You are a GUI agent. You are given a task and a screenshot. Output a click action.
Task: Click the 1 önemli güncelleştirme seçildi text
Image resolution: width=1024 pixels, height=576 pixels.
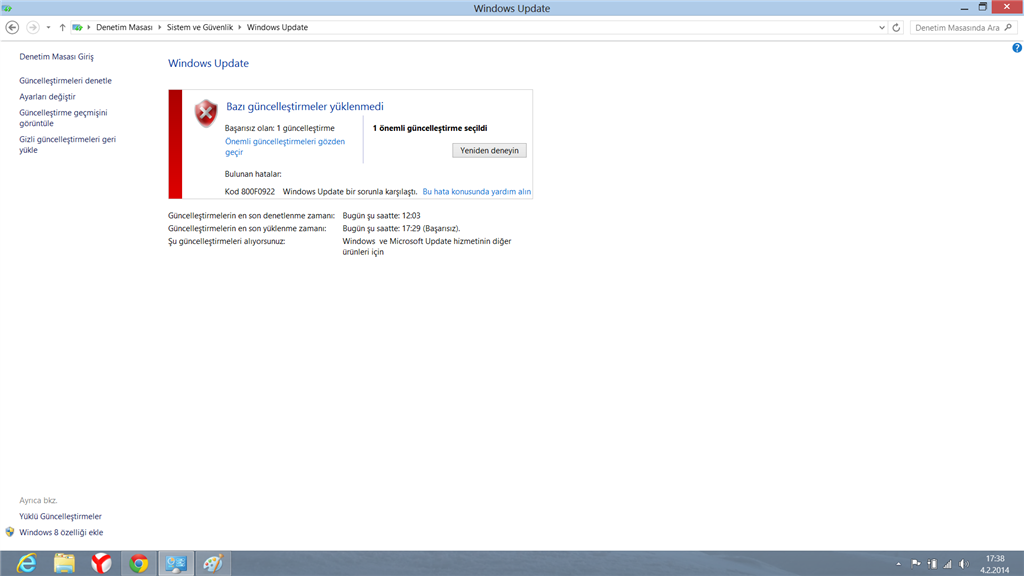[x=430, y=129]
